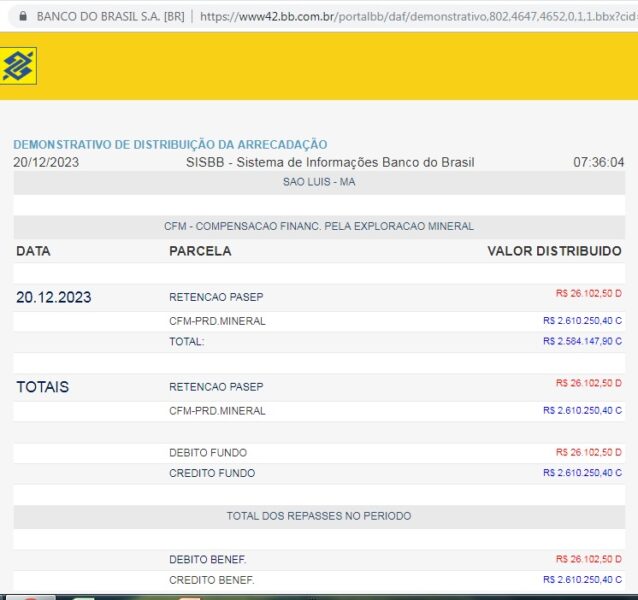Select the date 20.12.2023 in the table
The image size is (638, 600).
54,297
